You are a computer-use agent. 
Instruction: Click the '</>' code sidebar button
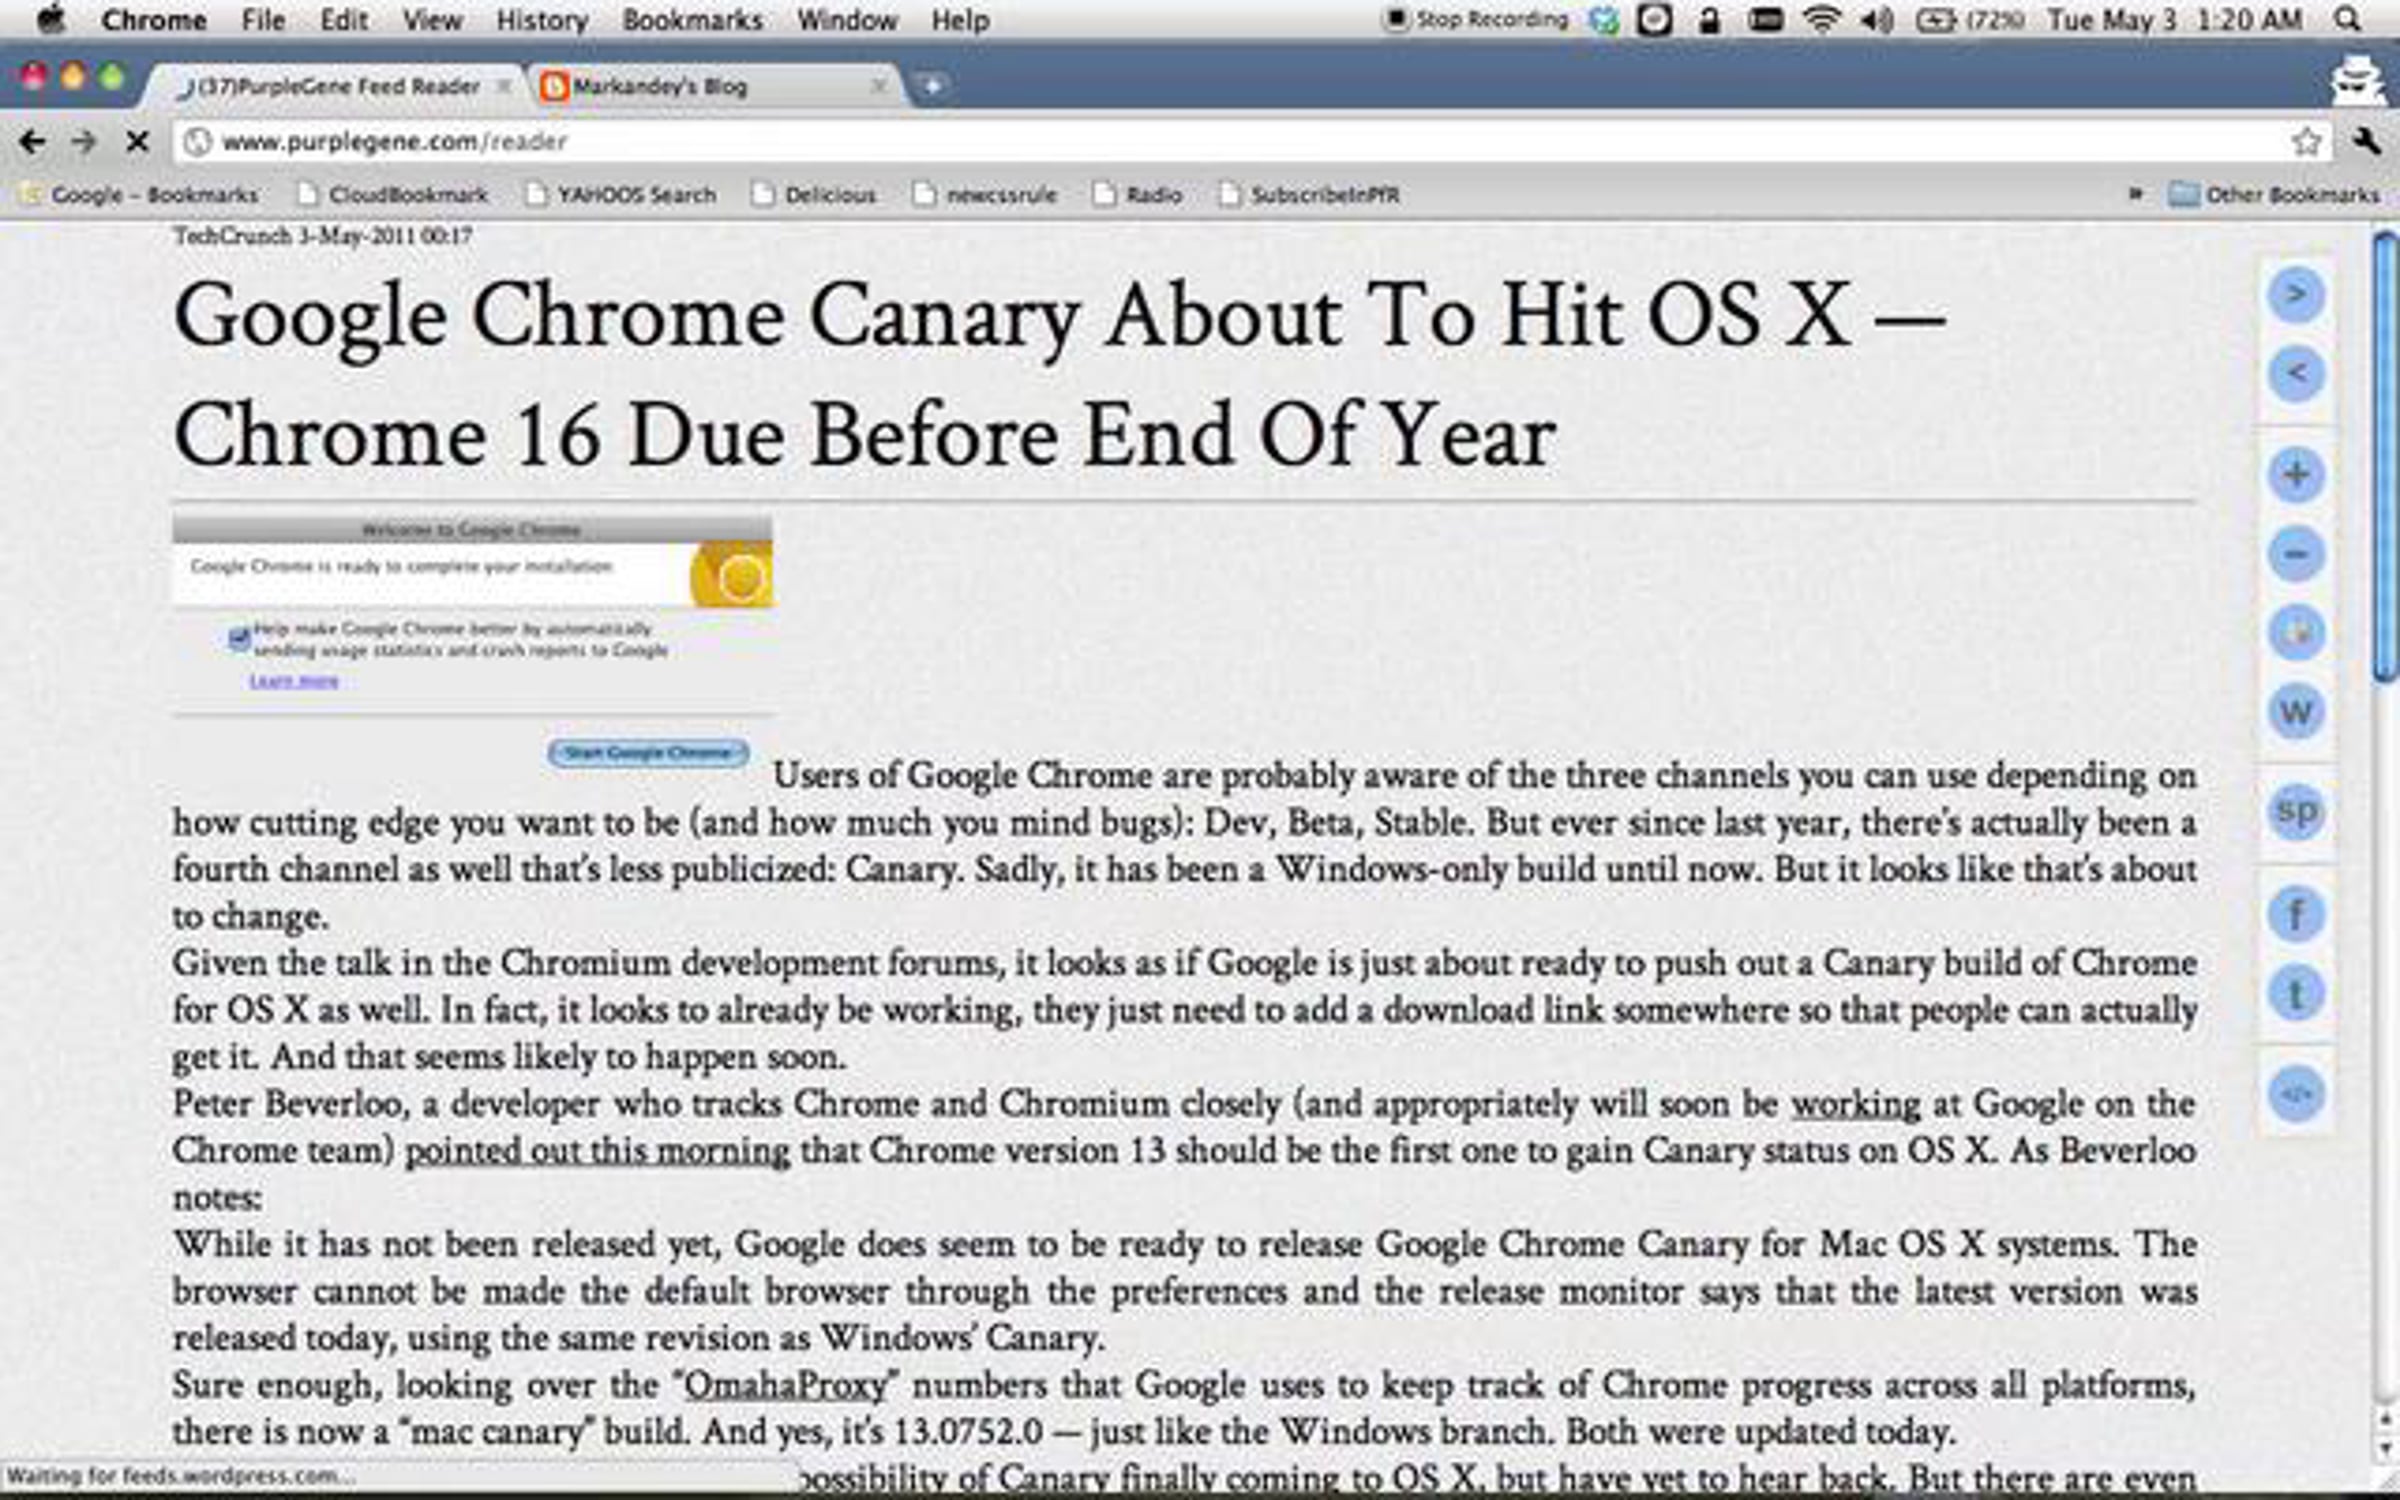2296,1093
